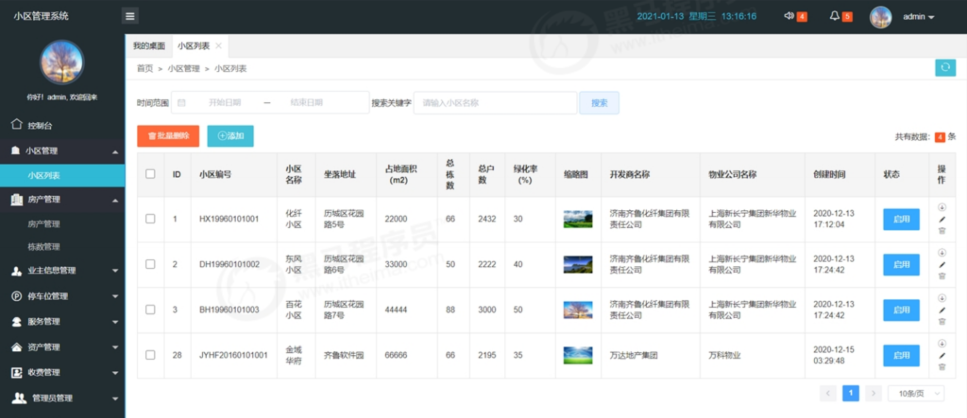Expand the 停车位管理 menu arrow
The image size is (967, 418).
tap(115, 297)
